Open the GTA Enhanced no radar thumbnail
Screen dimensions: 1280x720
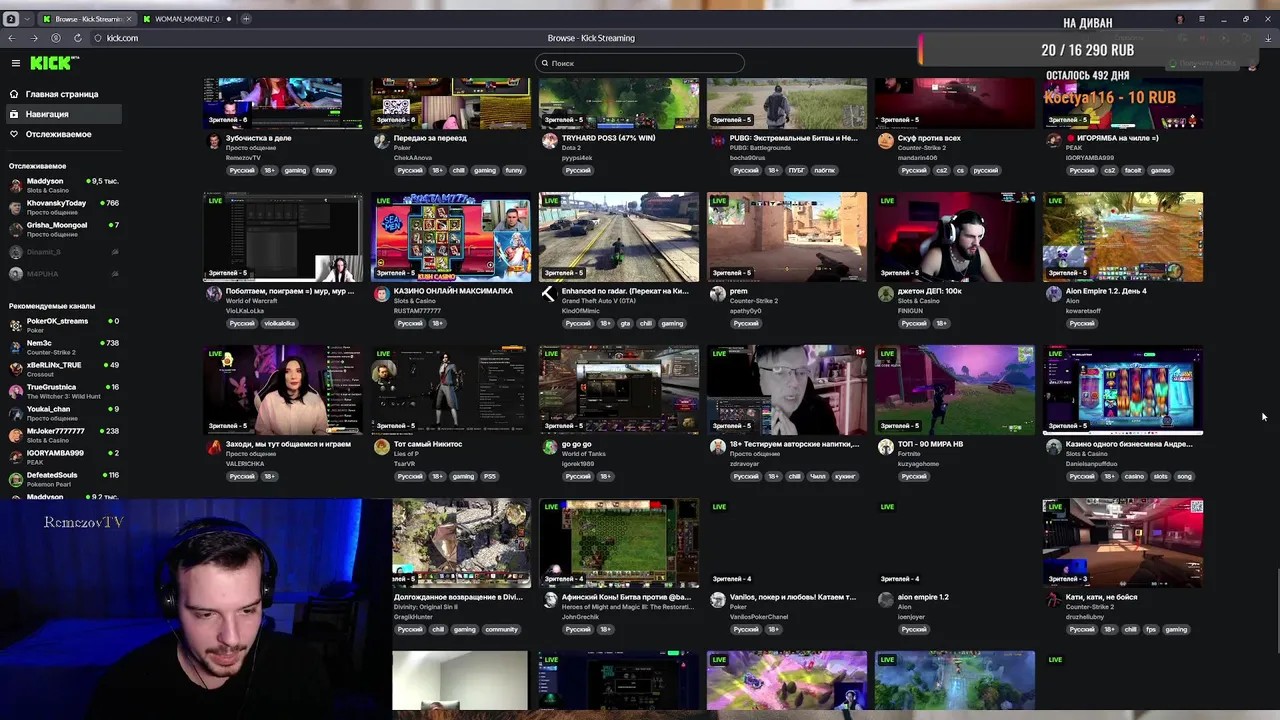click(x=619, y=237)
